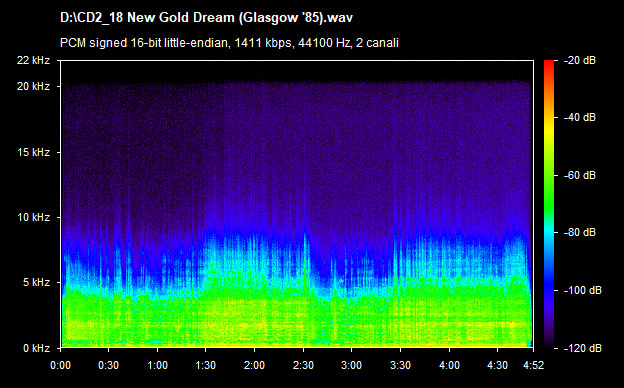Click the 22 kHz frequency axis label
624x388 pixels.
coord(33,60)
